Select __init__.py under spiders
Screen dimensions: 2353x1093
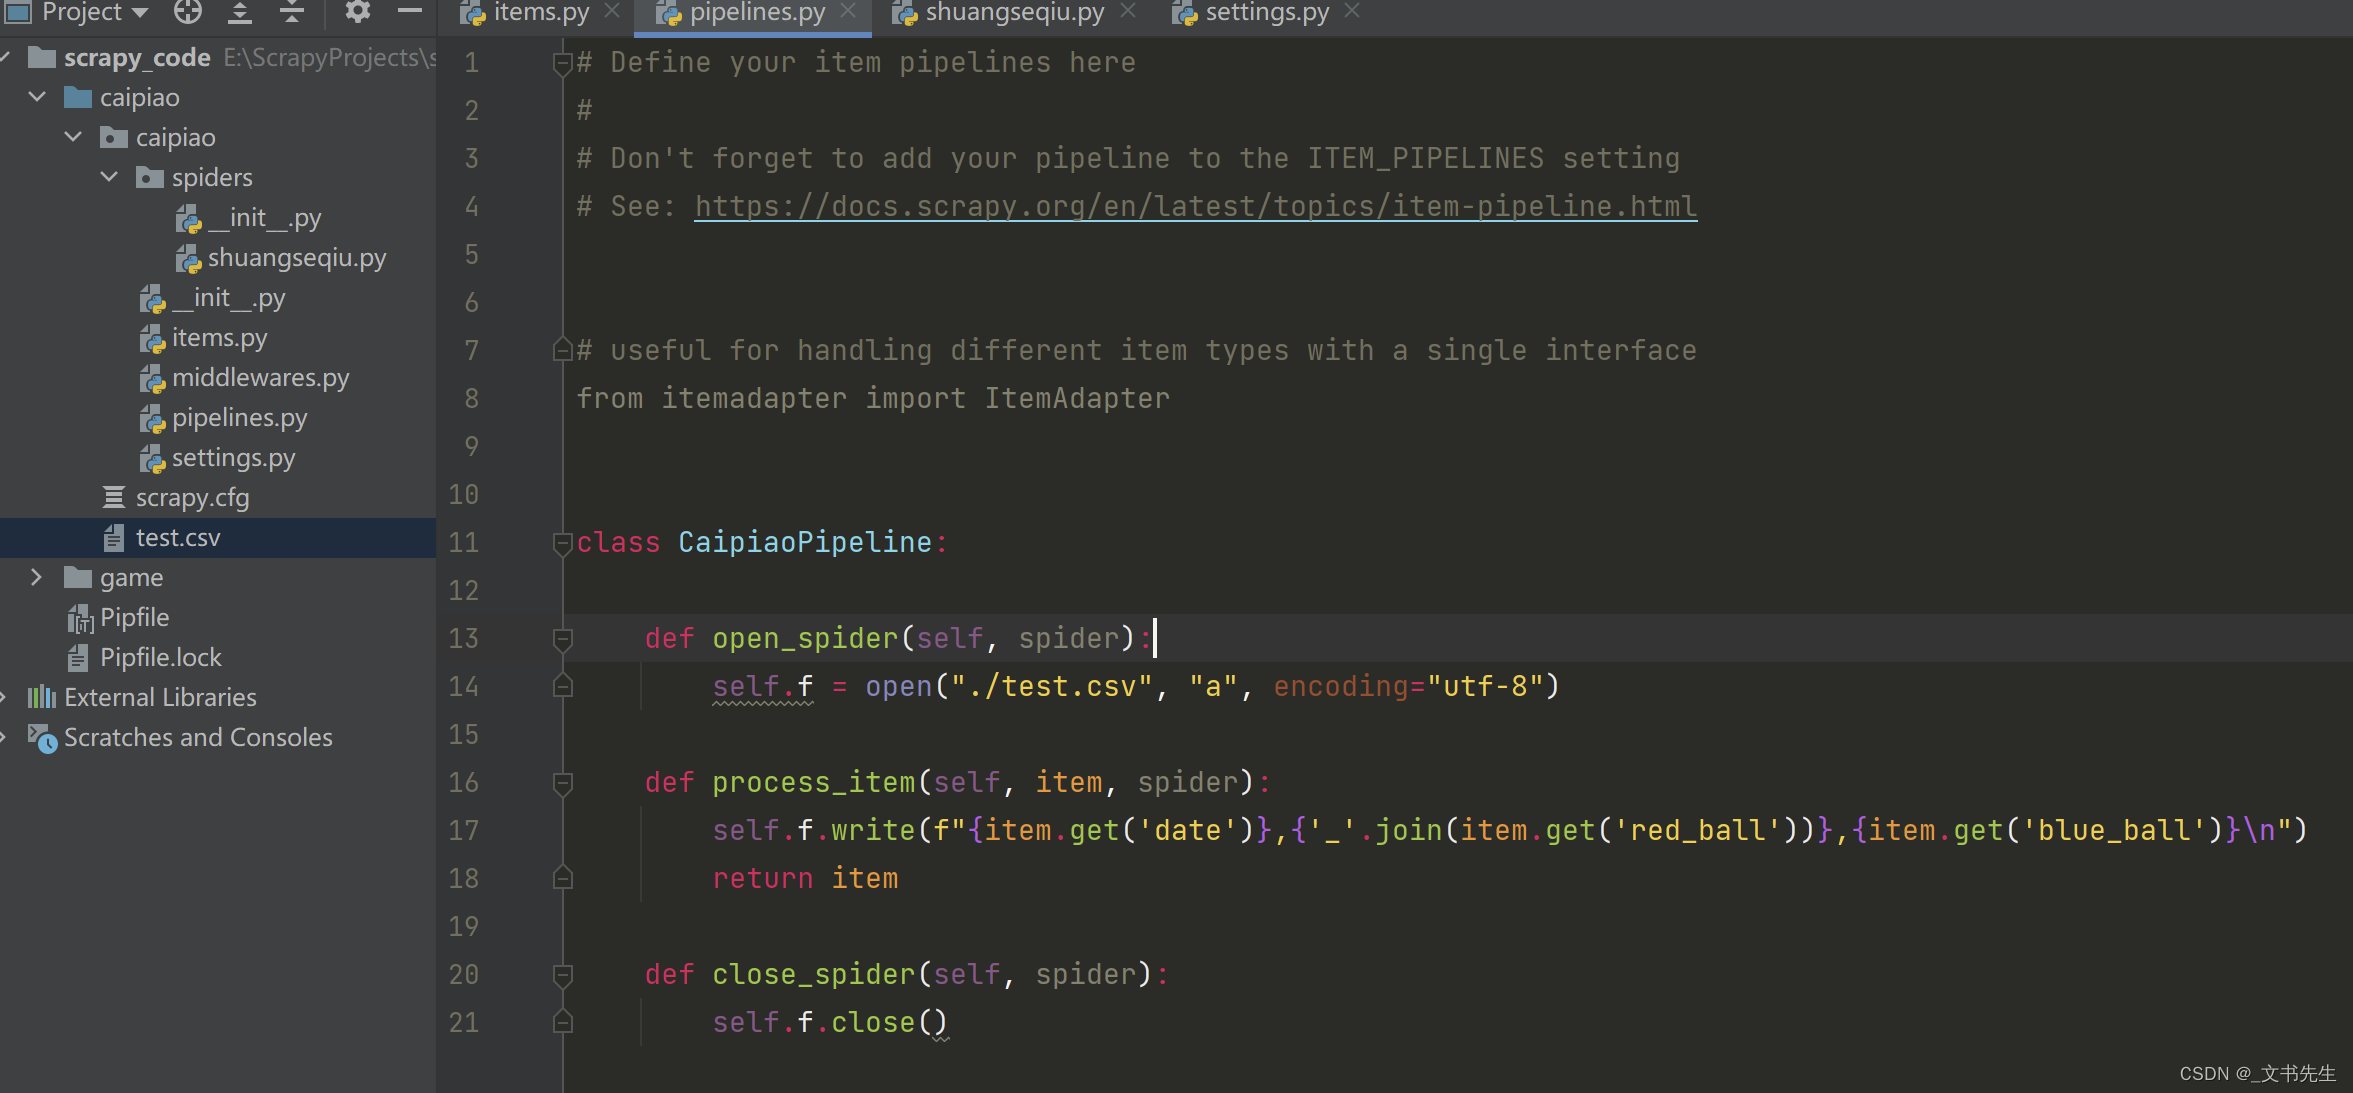point(264,218)
